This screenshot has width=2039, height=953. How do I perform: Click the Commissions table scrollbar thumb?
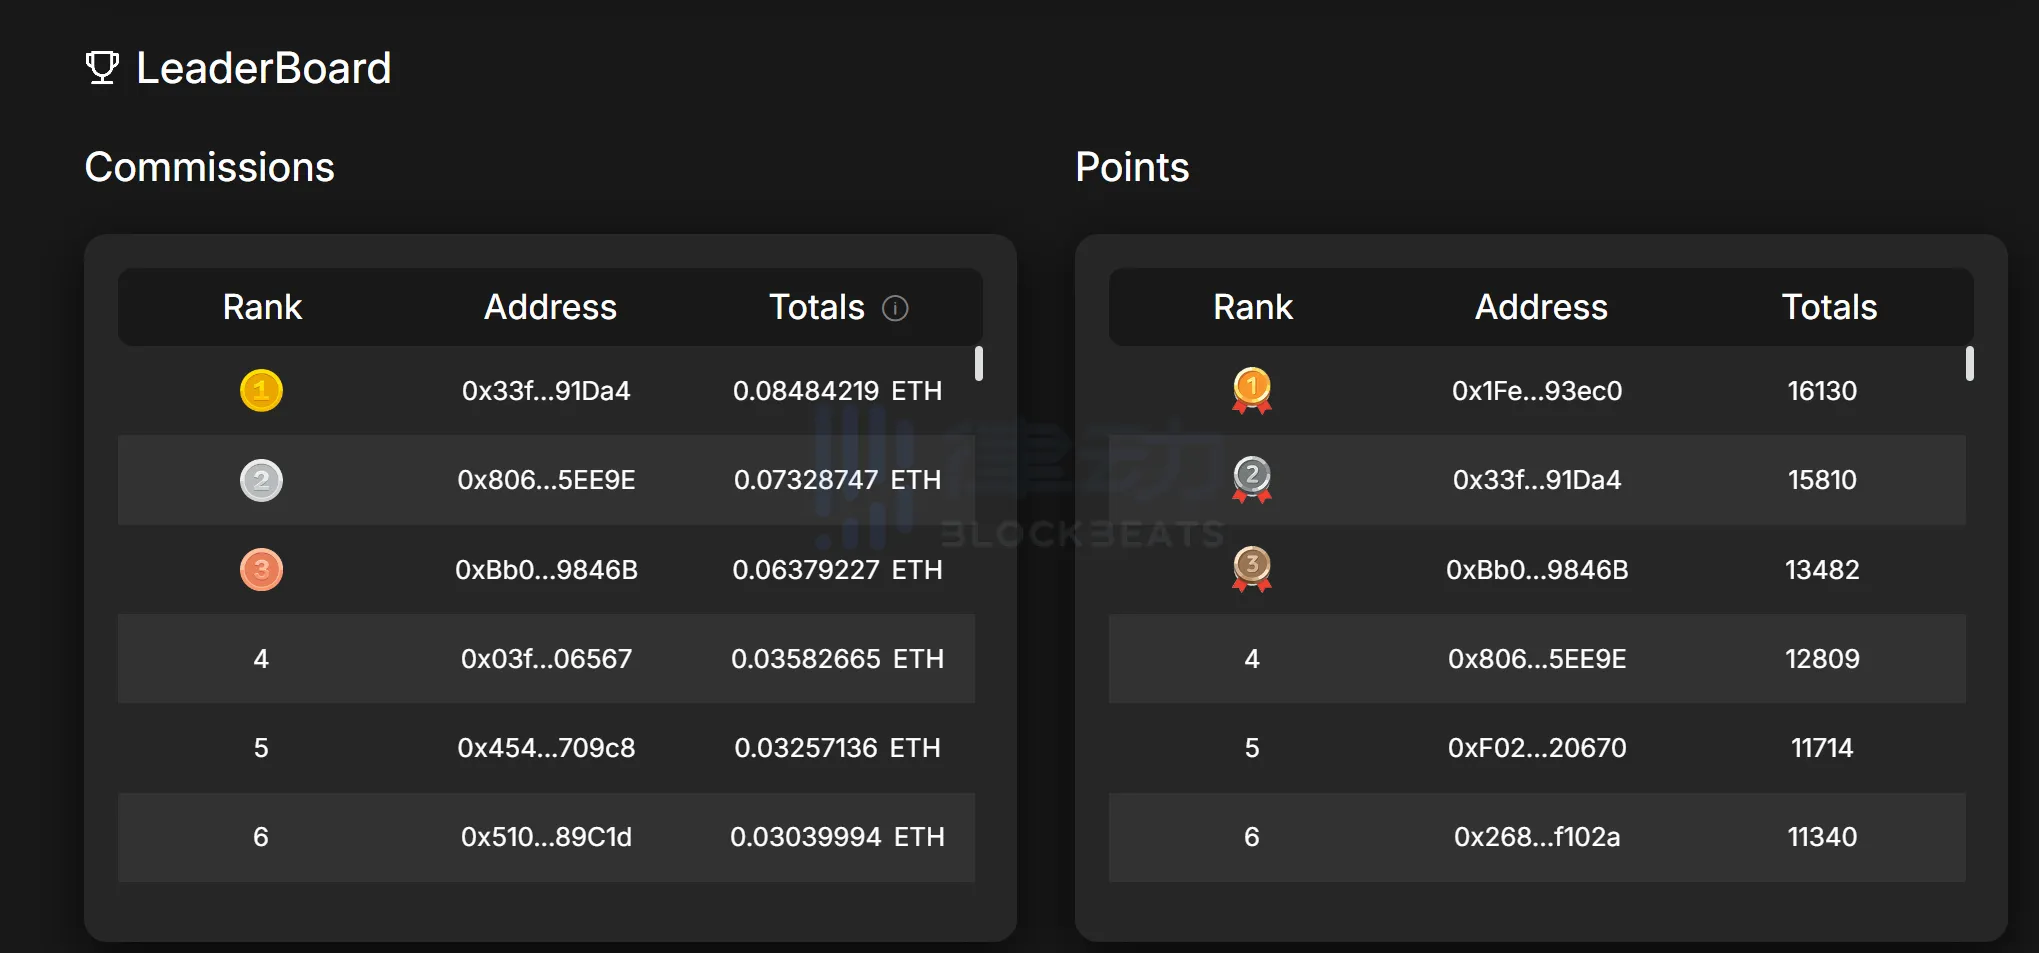[x=979, y=363]
